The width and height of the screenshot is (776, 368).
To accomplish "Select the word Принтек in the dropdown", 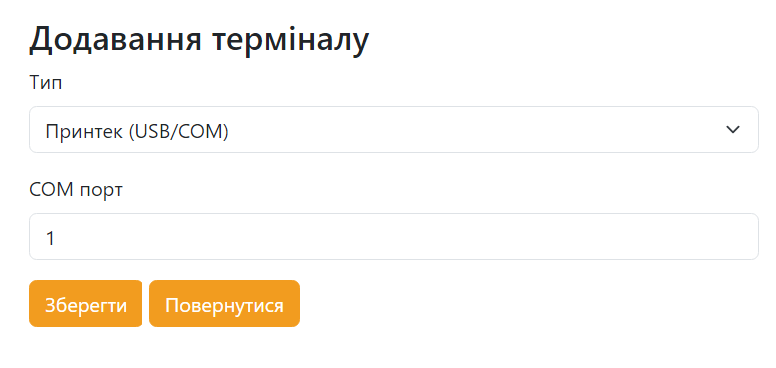I will click(84, 131).
